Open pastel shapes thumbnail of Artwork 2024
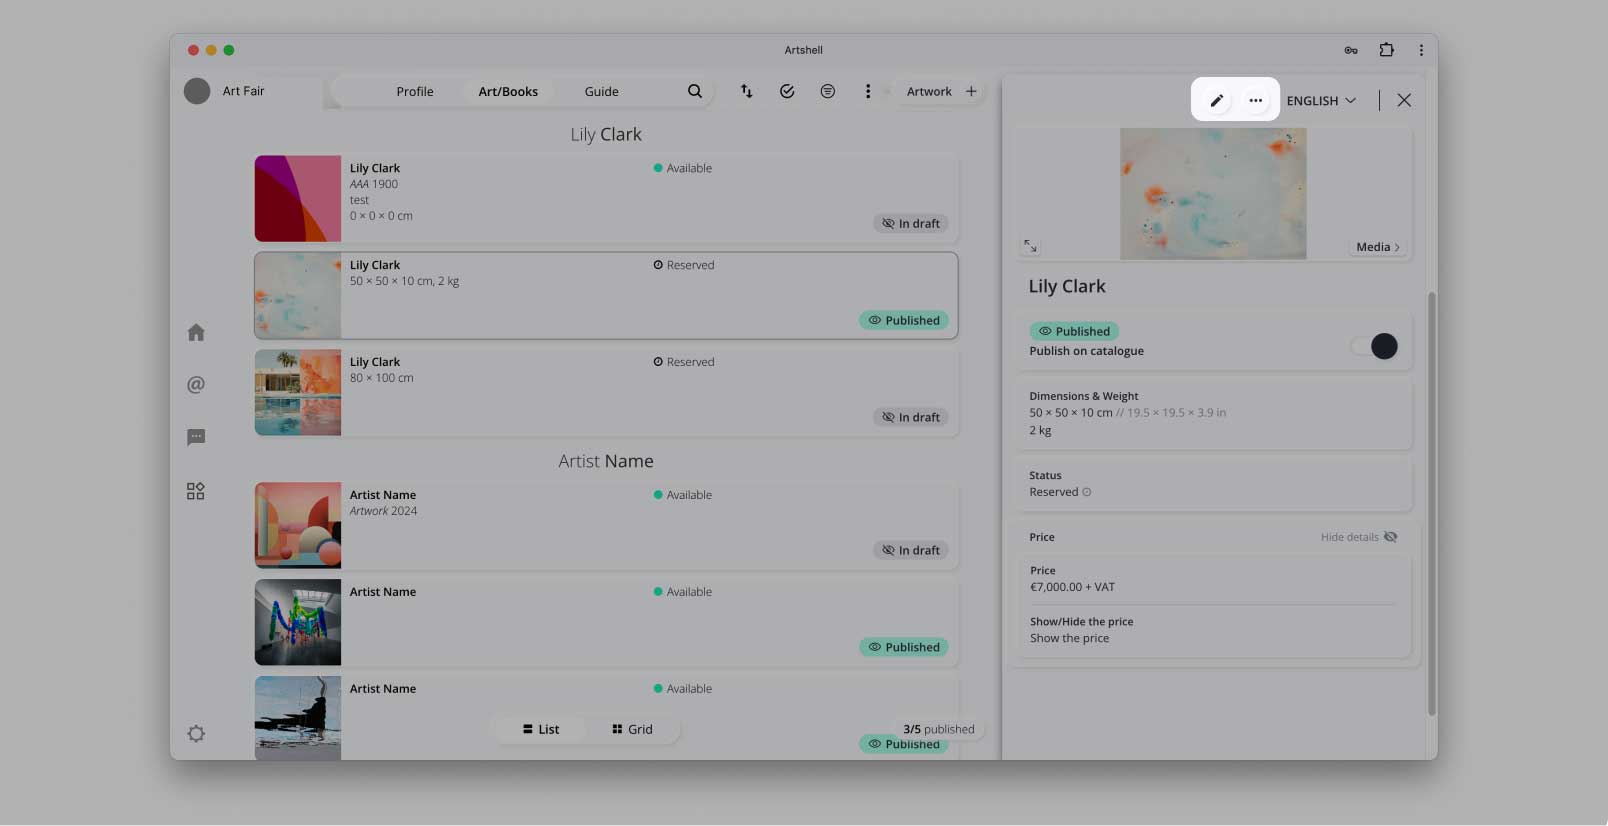1608x826 pixels. (297, 525)
